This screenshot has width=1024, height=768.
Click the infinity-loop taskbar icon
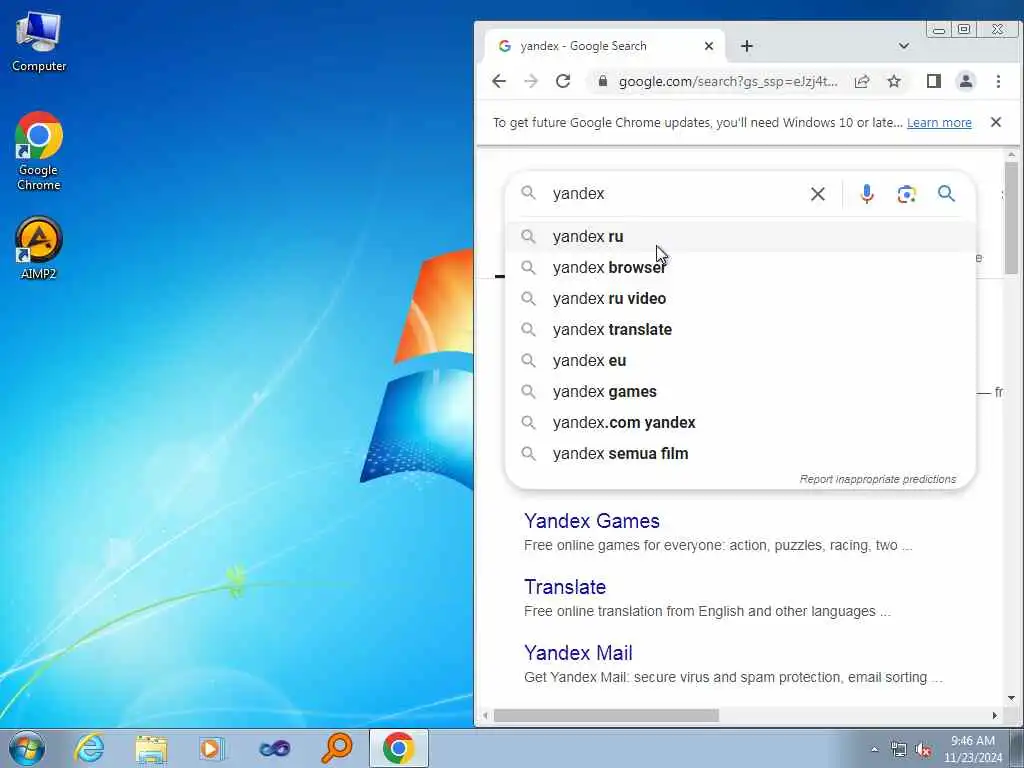coord(274,748)
